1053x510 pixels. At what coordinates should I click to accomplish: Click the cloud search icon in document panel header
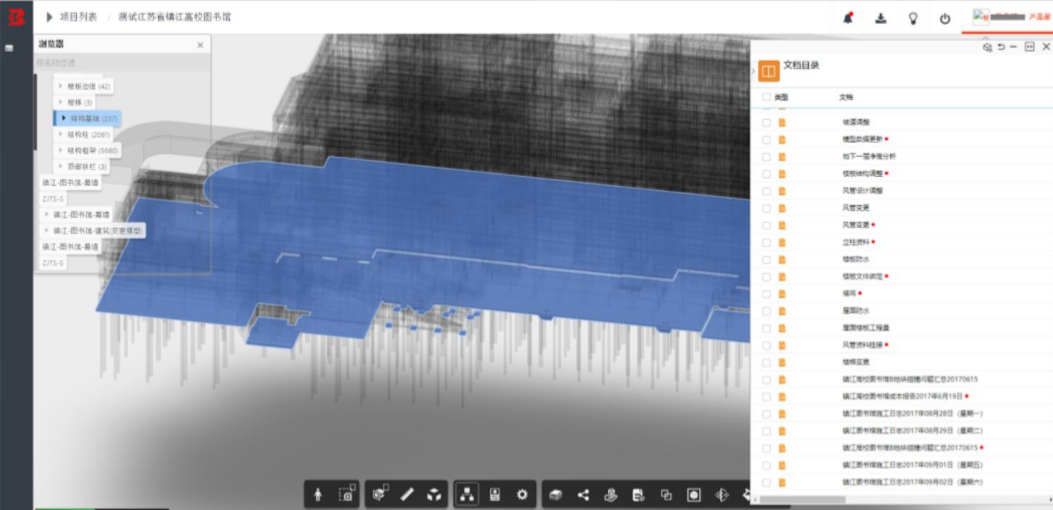coord(987,47)
